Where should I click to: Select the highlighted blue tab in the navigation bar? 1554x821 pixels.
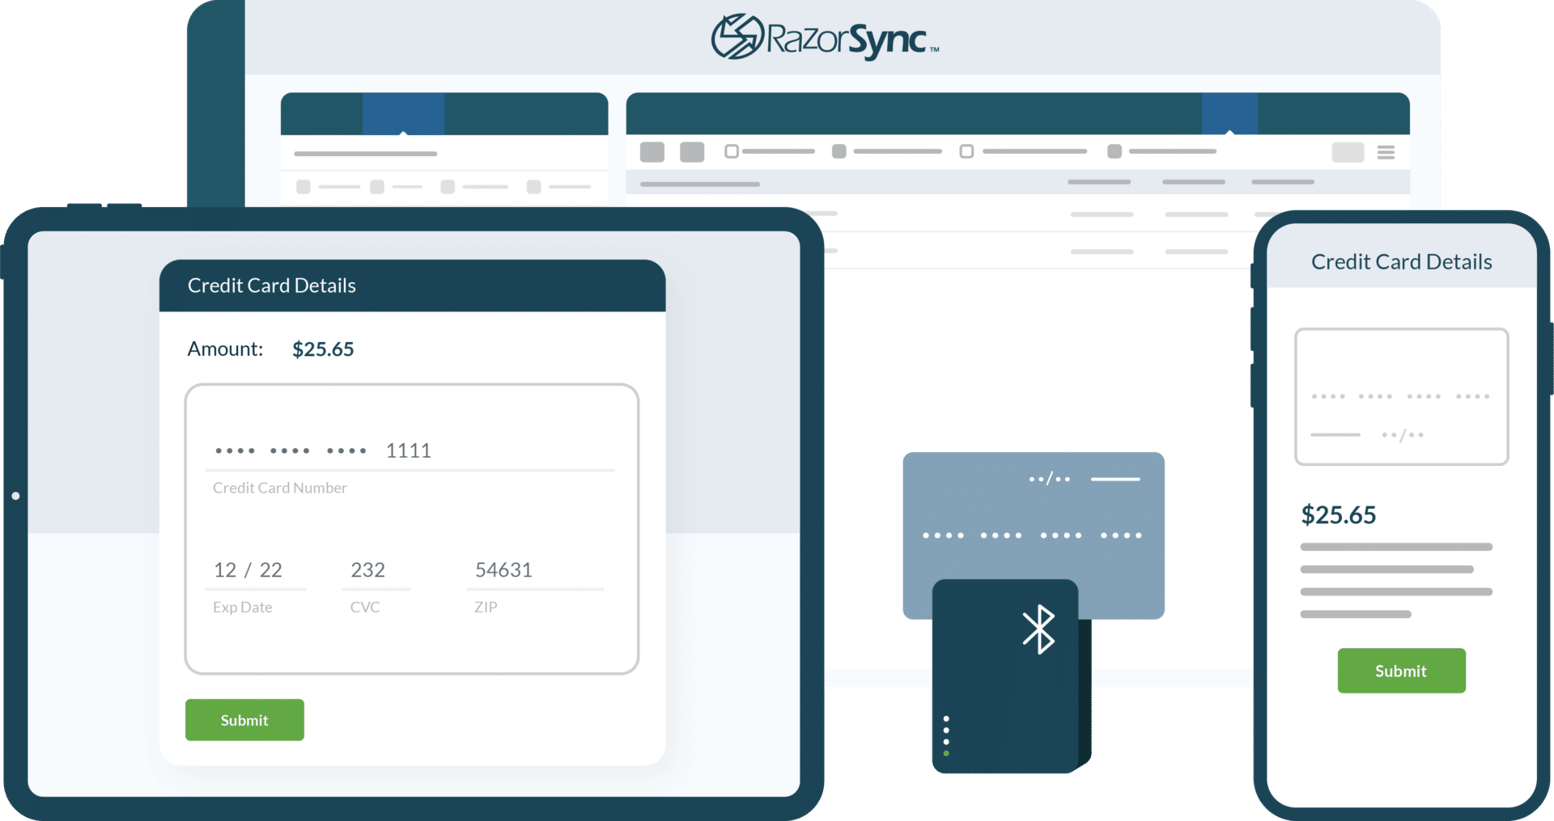tap(403, 113)
